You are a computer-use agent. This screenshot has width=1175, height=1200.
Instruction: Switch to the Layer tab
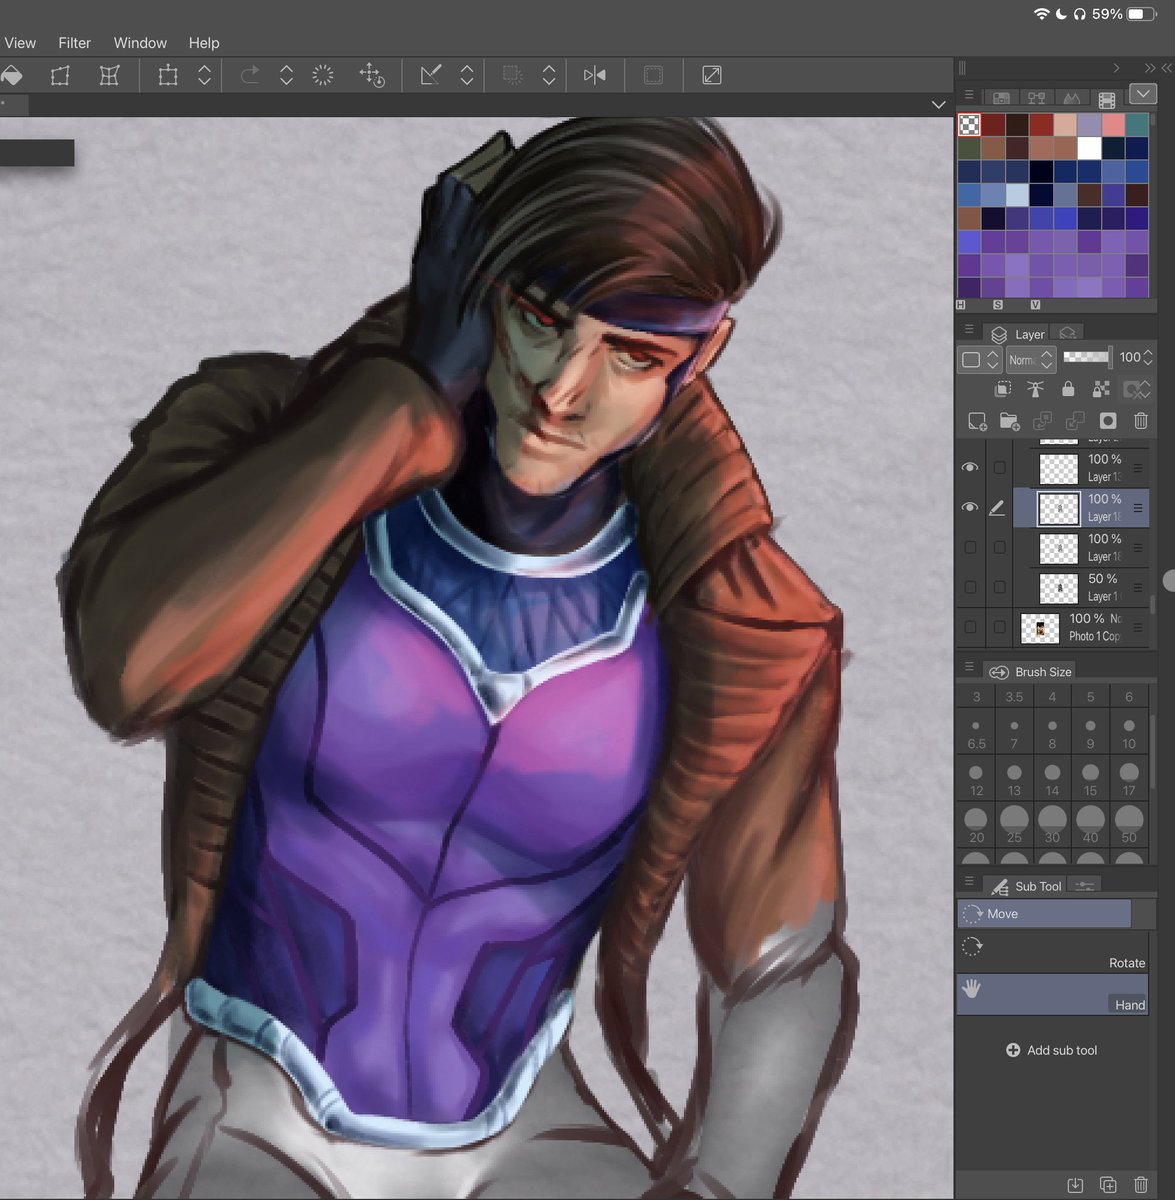1026,334
